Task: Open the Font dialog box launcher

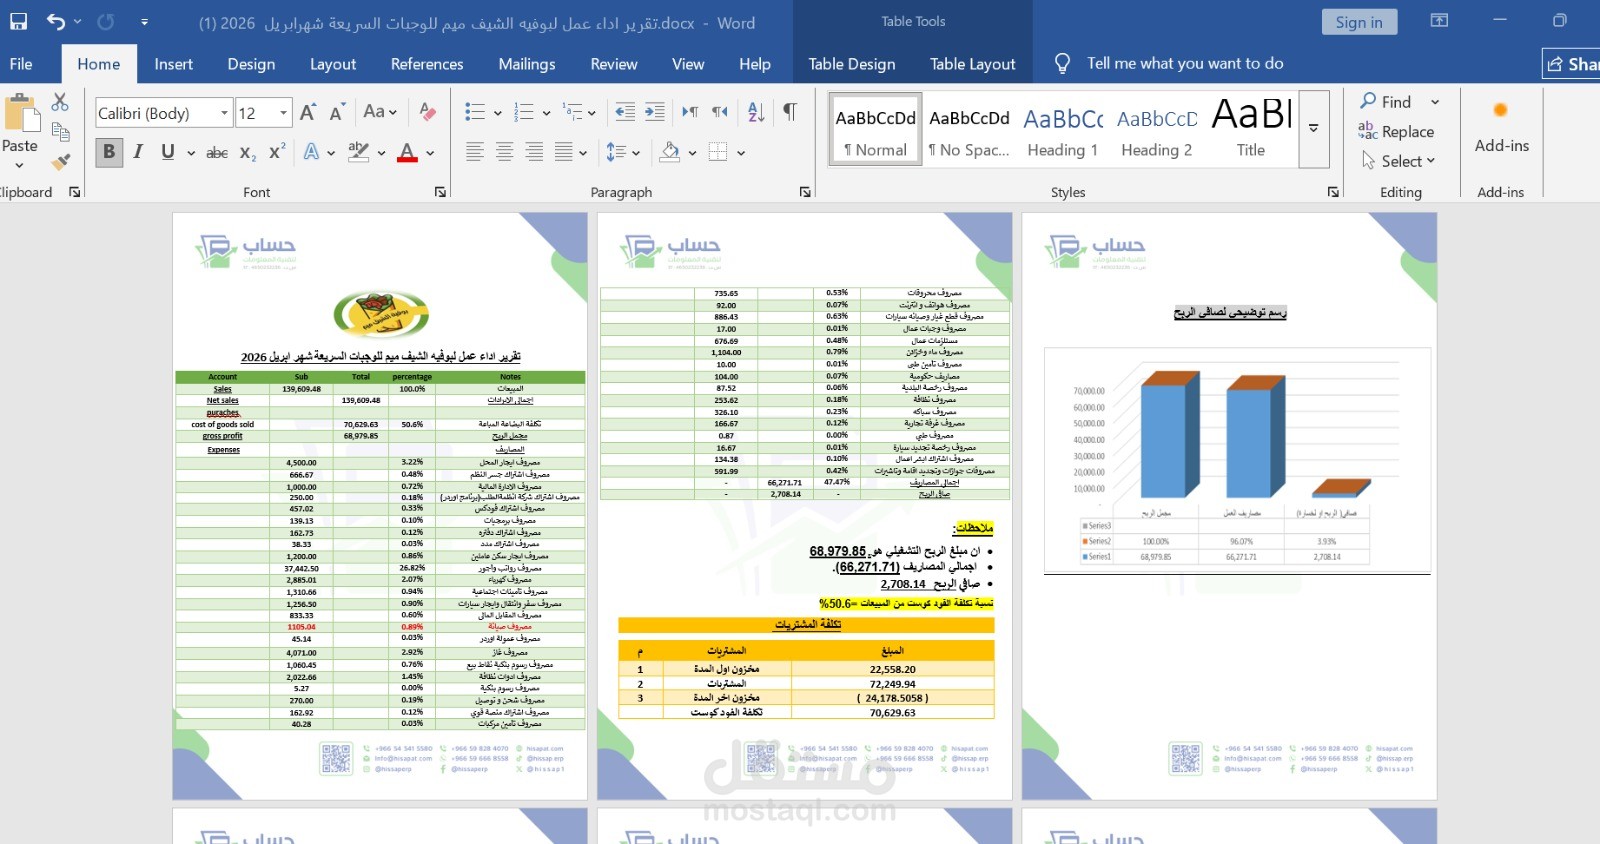Action: pos(440,192)
